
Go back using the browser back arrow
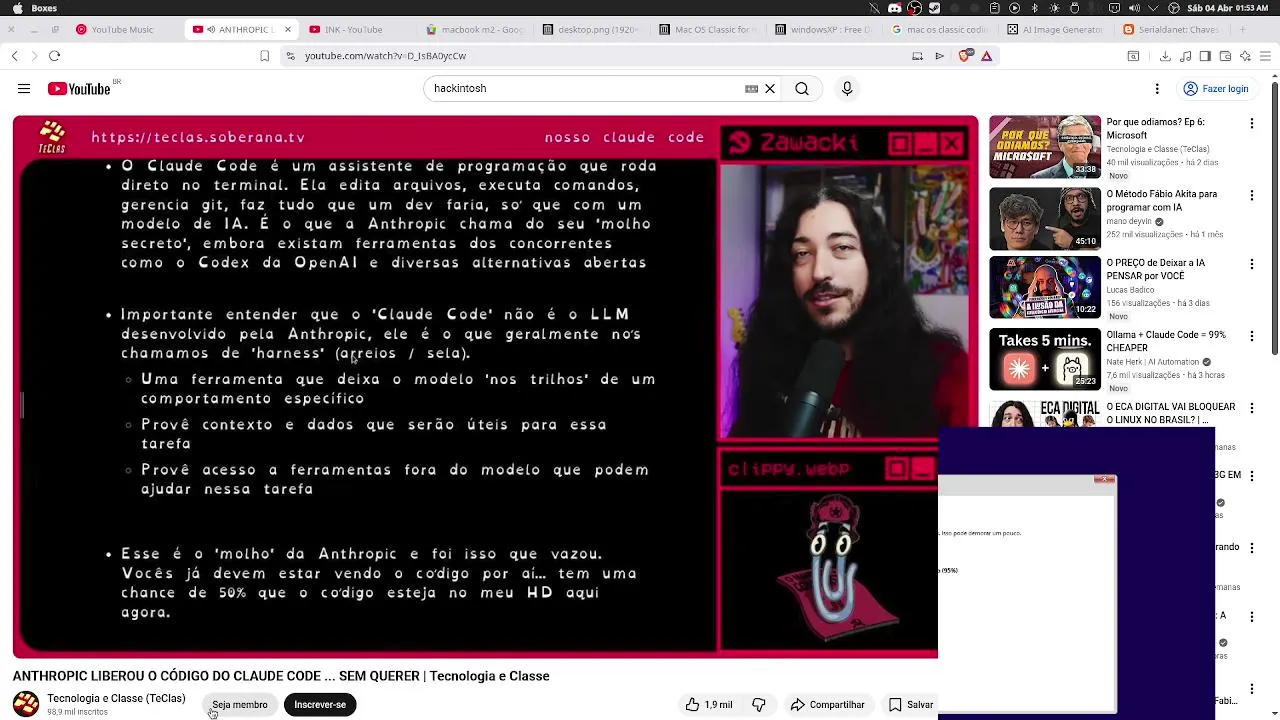15,56
